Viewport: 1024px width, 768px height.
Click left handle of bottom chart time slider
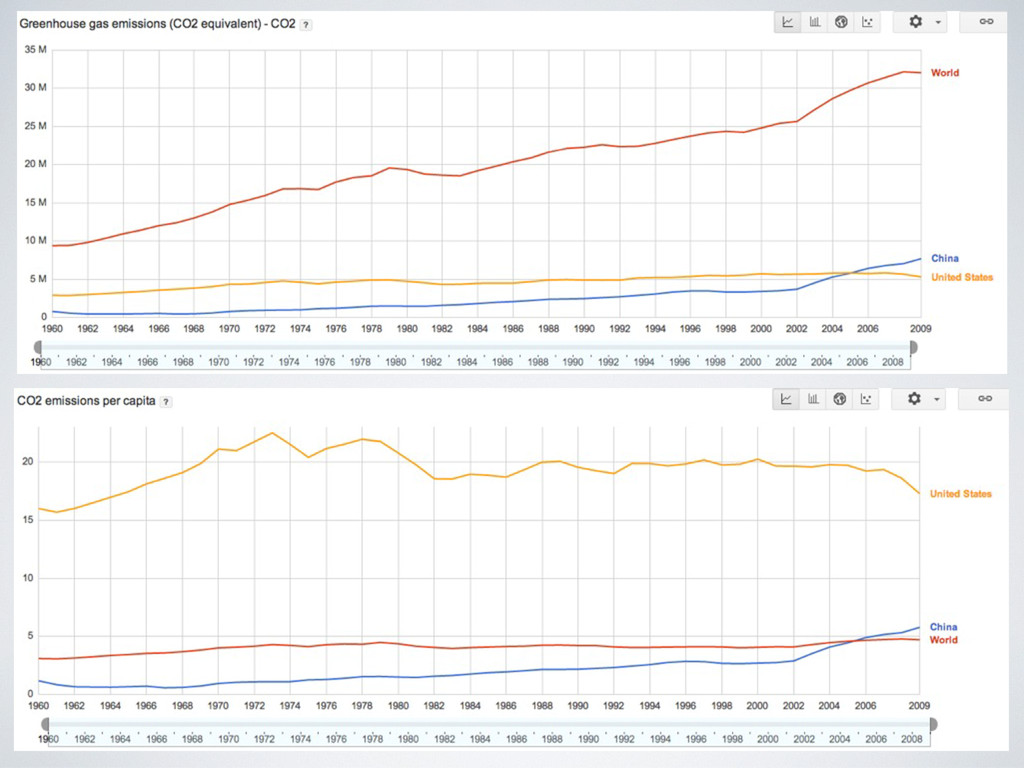pos(45,724)
